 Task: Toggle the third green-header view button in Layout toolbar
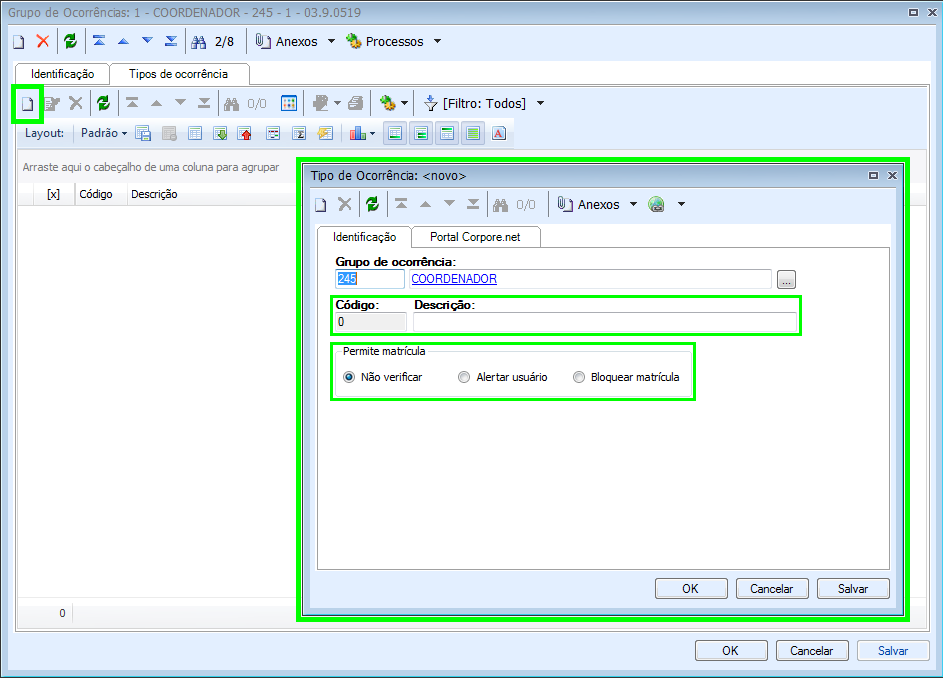pos(447,134)
